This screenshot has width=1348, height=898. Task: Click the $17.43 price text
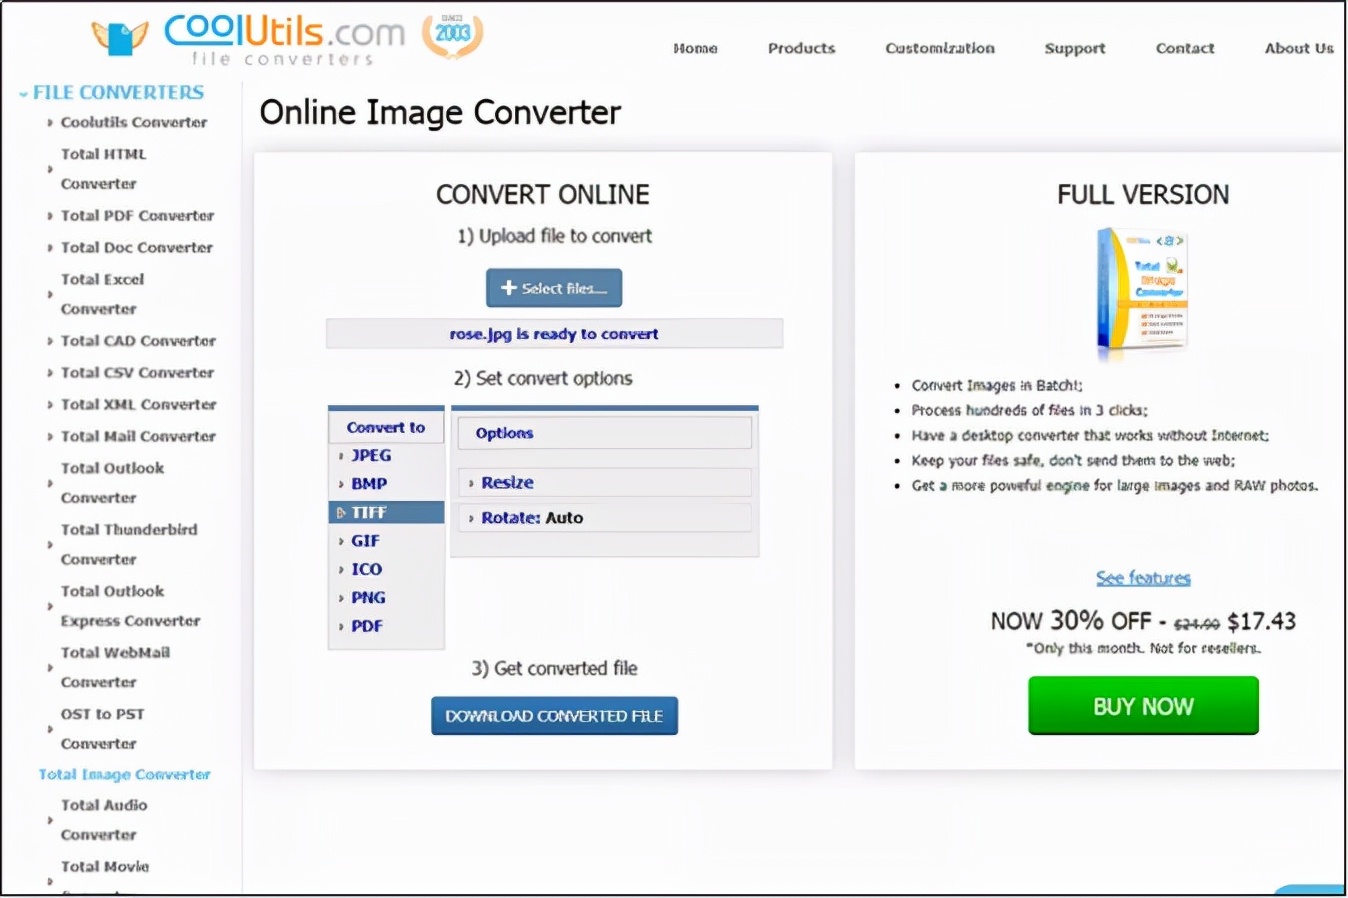[1261, 621]
